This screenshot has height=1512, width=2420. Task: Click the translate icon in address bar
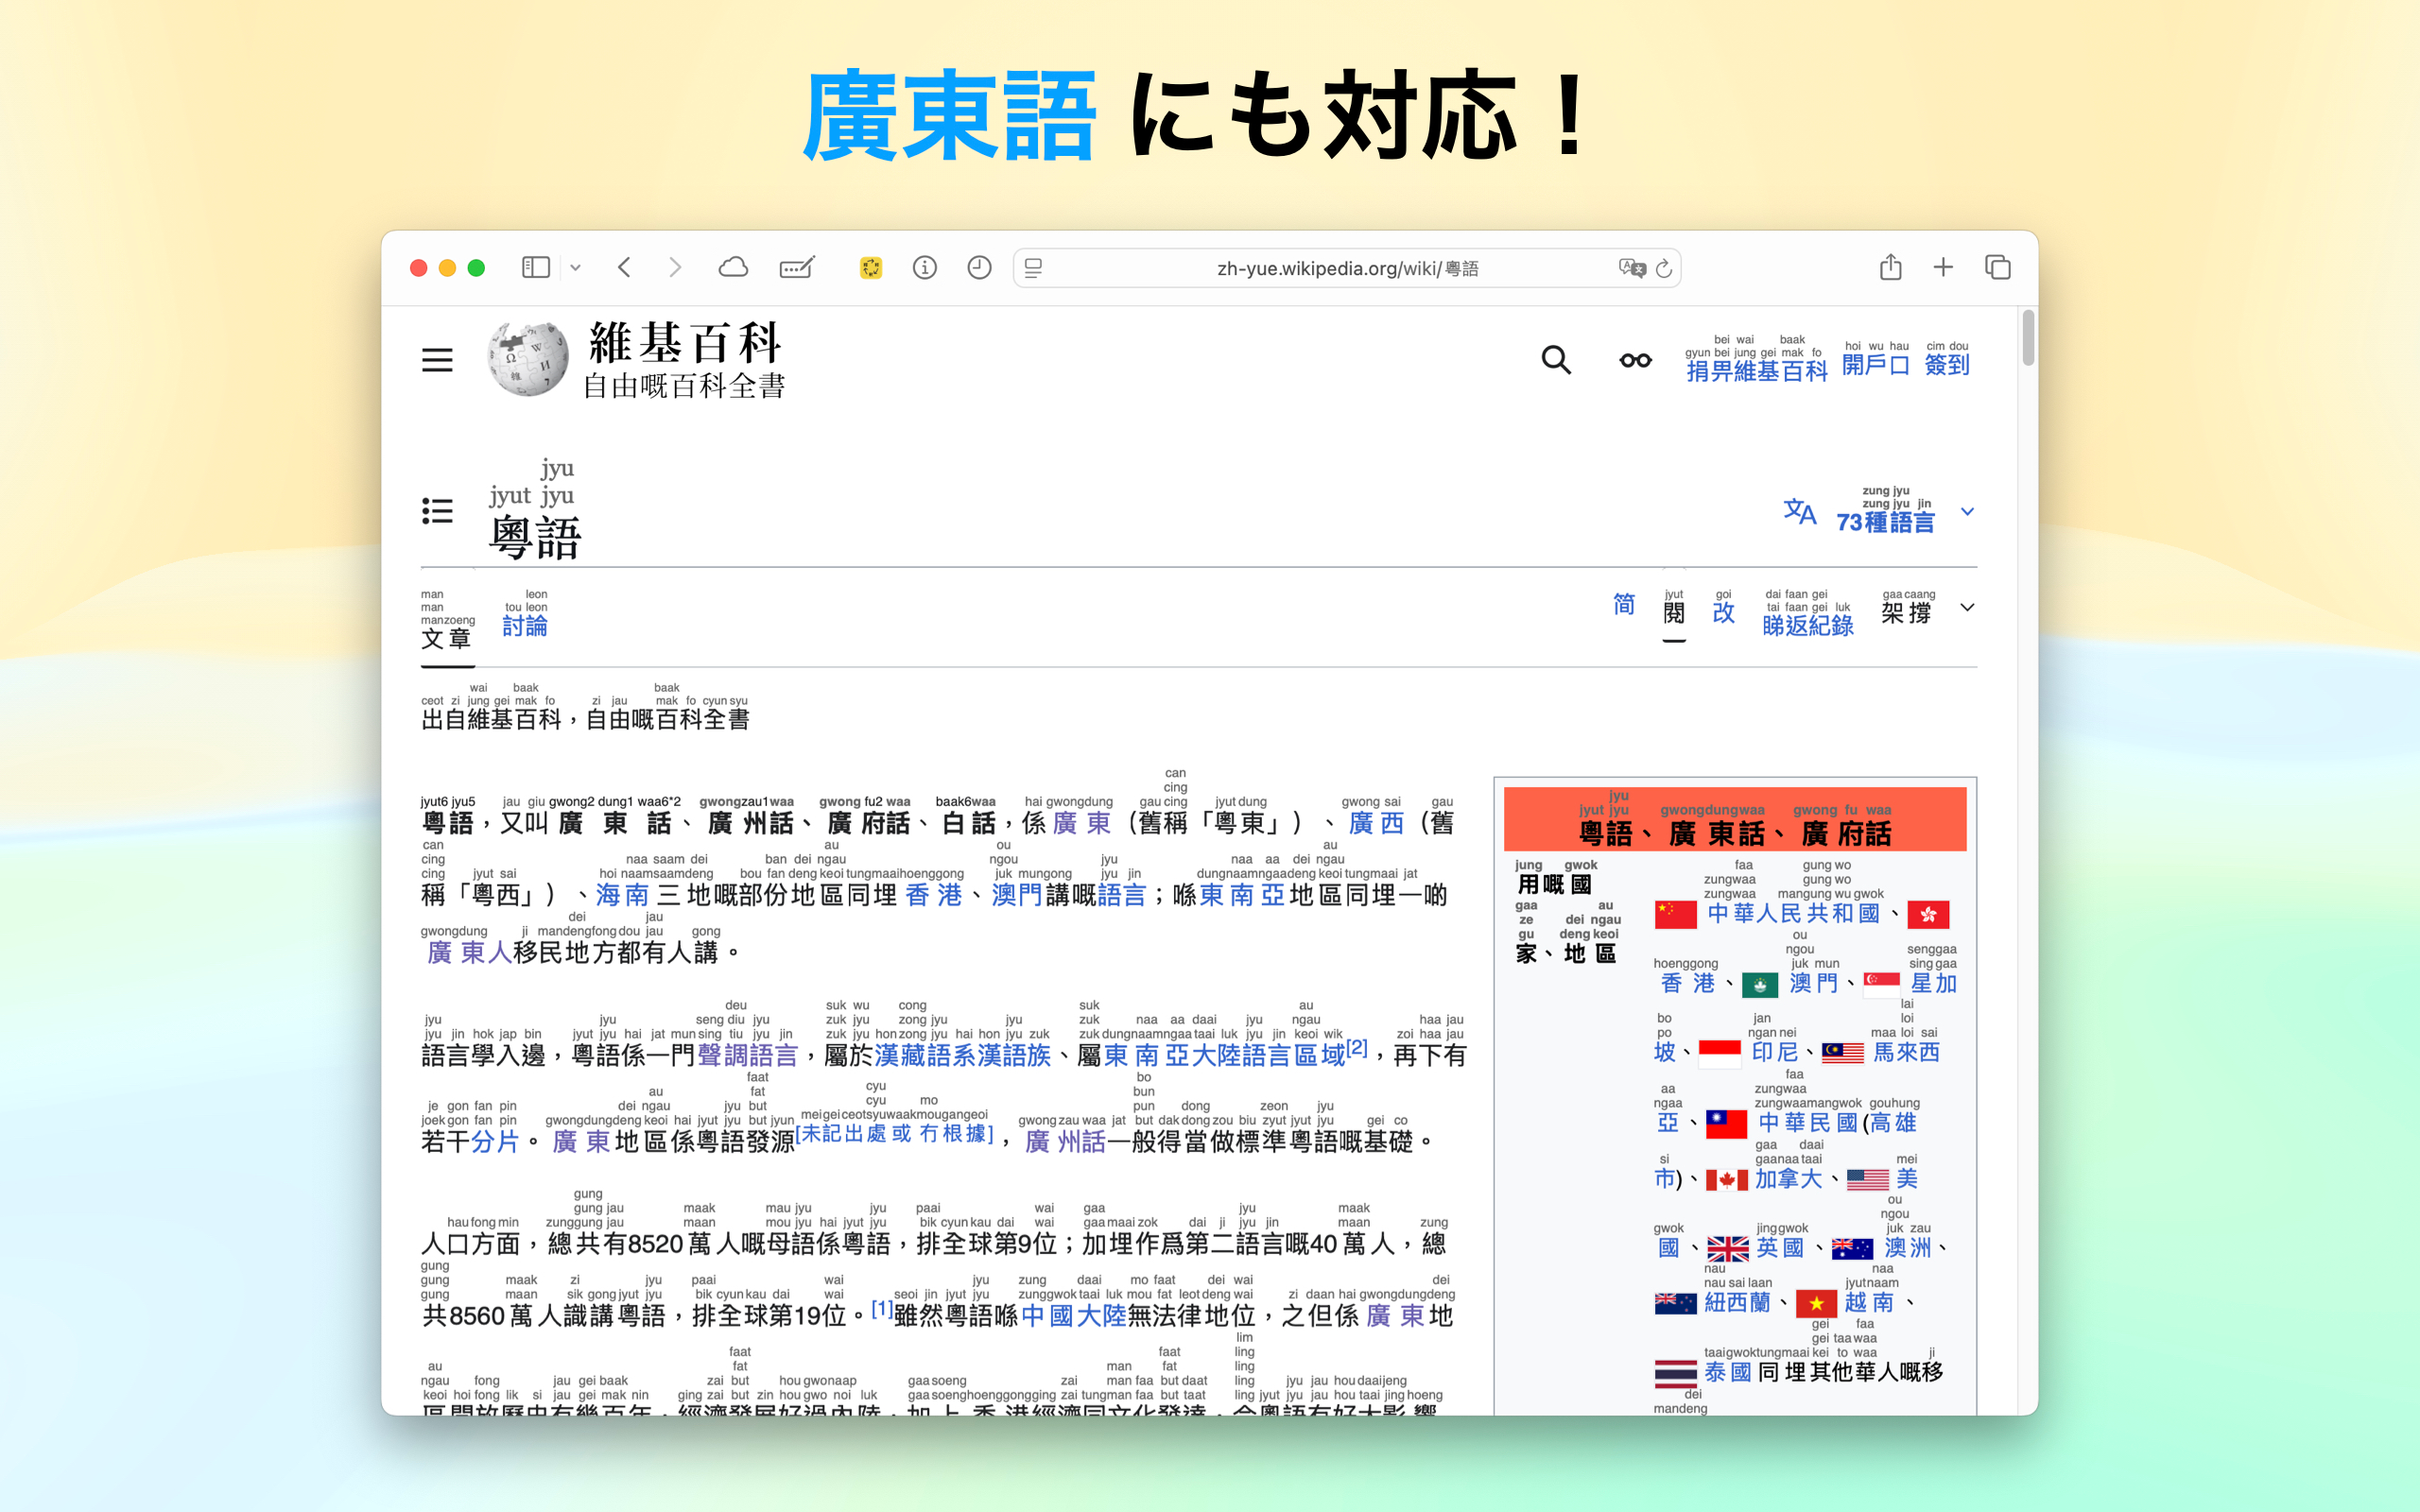(x=1632, y=268)
